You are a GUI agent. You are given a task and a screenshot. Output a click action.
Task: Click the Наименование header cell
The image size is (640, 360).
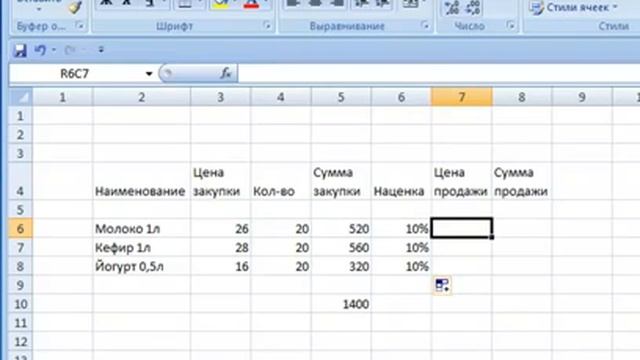(x=141, y=181)
